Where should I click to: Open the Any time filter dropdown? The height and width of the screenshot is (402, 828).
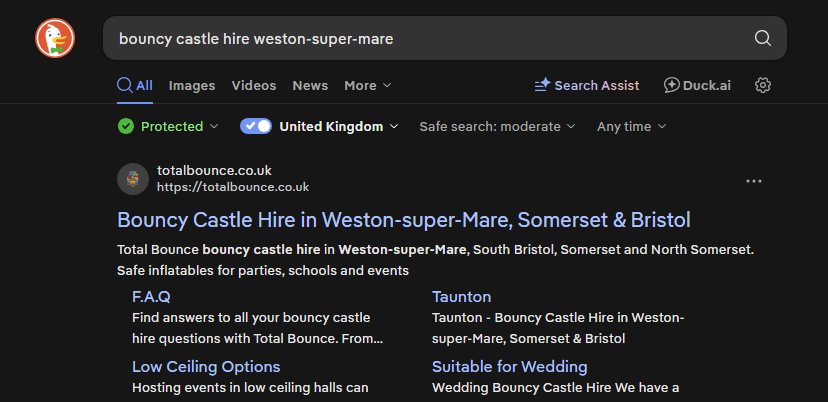[632, 126]
